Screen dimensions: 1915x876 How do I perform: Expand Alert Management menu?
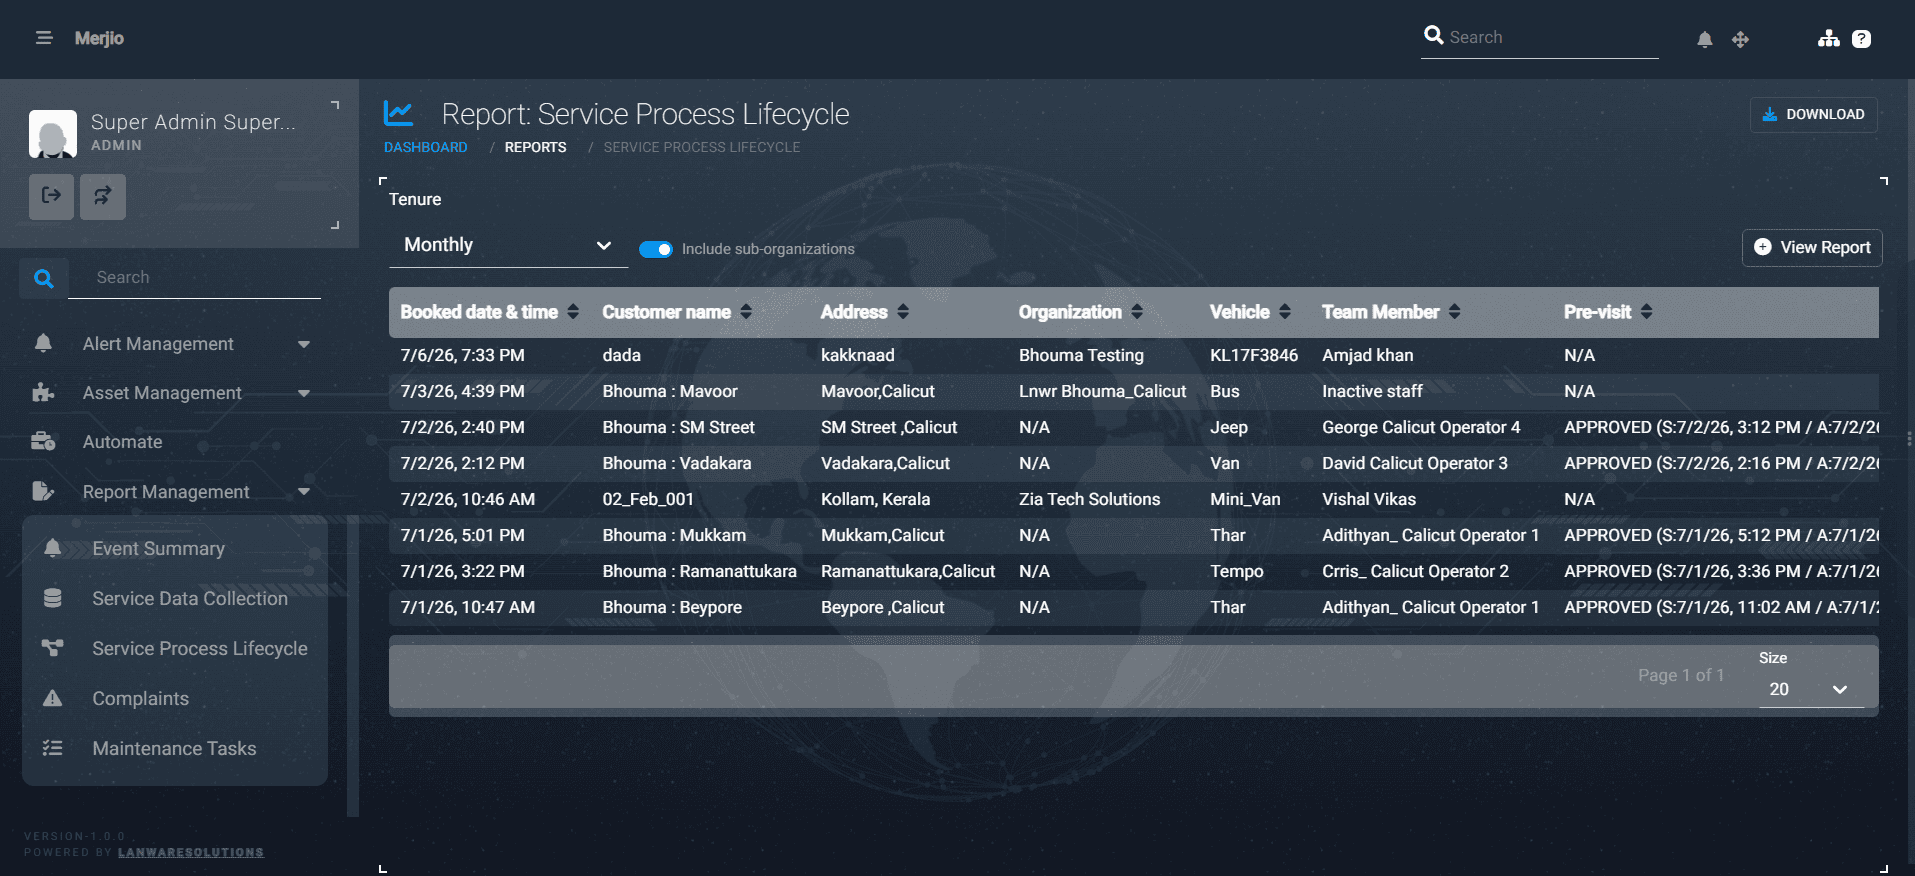point(172,344)
